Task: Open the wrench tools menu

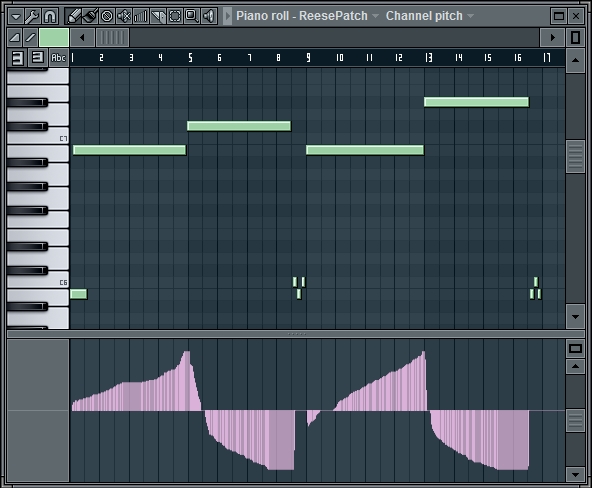Action: click(32, 16)
